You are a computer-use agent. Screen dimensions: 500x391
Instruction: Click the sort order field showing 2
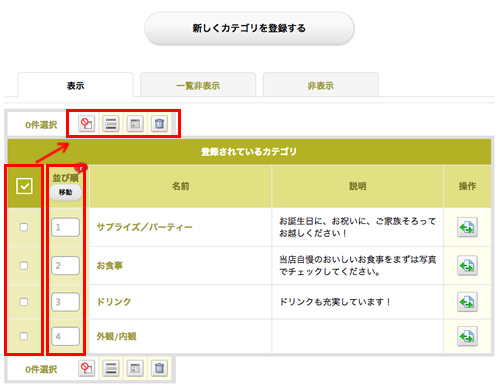tap(66, 266)
